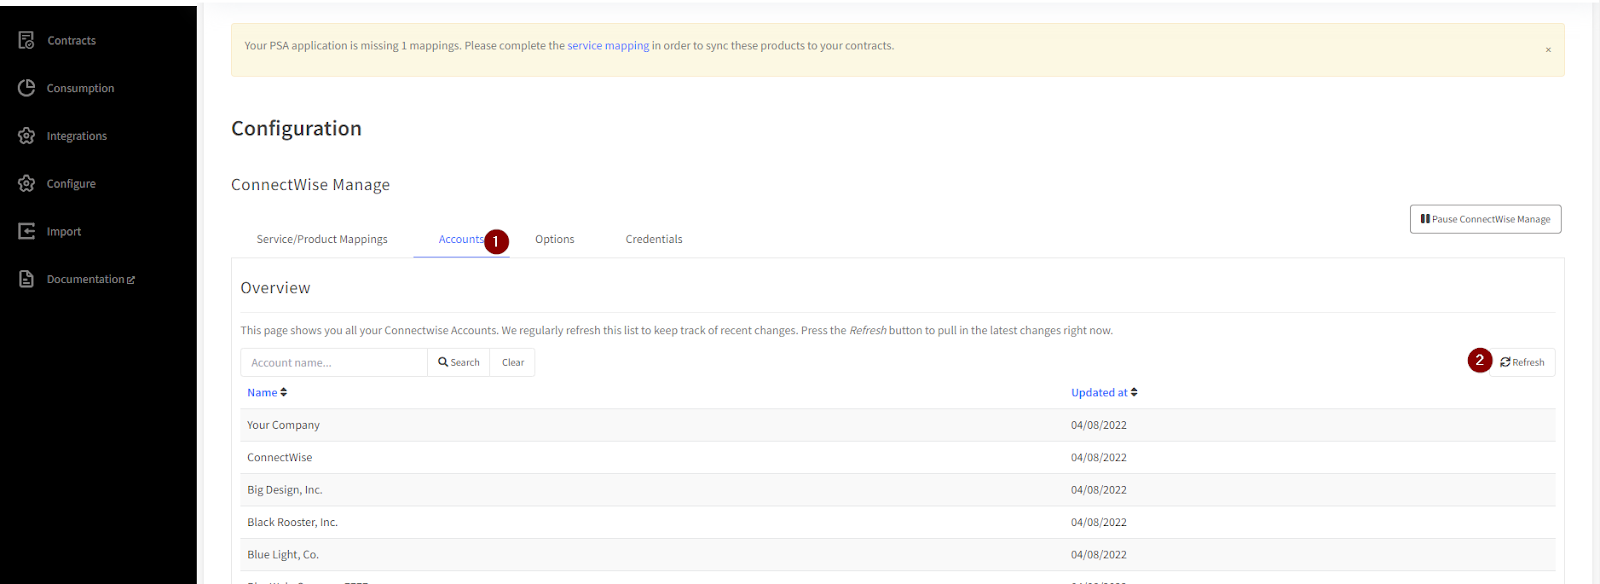Viewport: 1600px width, 584px height.
Task: Click Pause ConnectWise Manage button
Action: (1485, 219)
